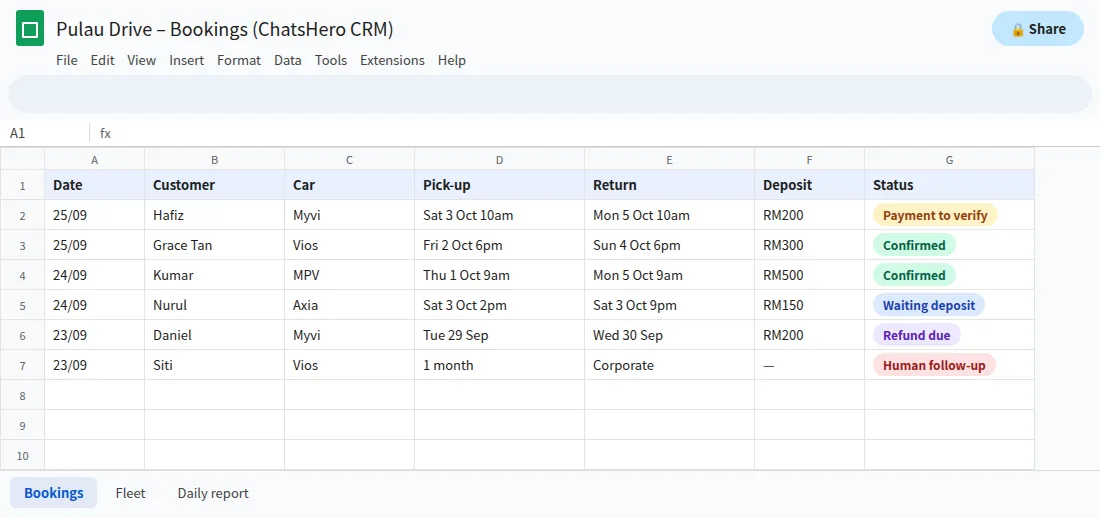The image size is (1100, 518).
Task: Select deposit cell RM500
Action: [810, 275]
